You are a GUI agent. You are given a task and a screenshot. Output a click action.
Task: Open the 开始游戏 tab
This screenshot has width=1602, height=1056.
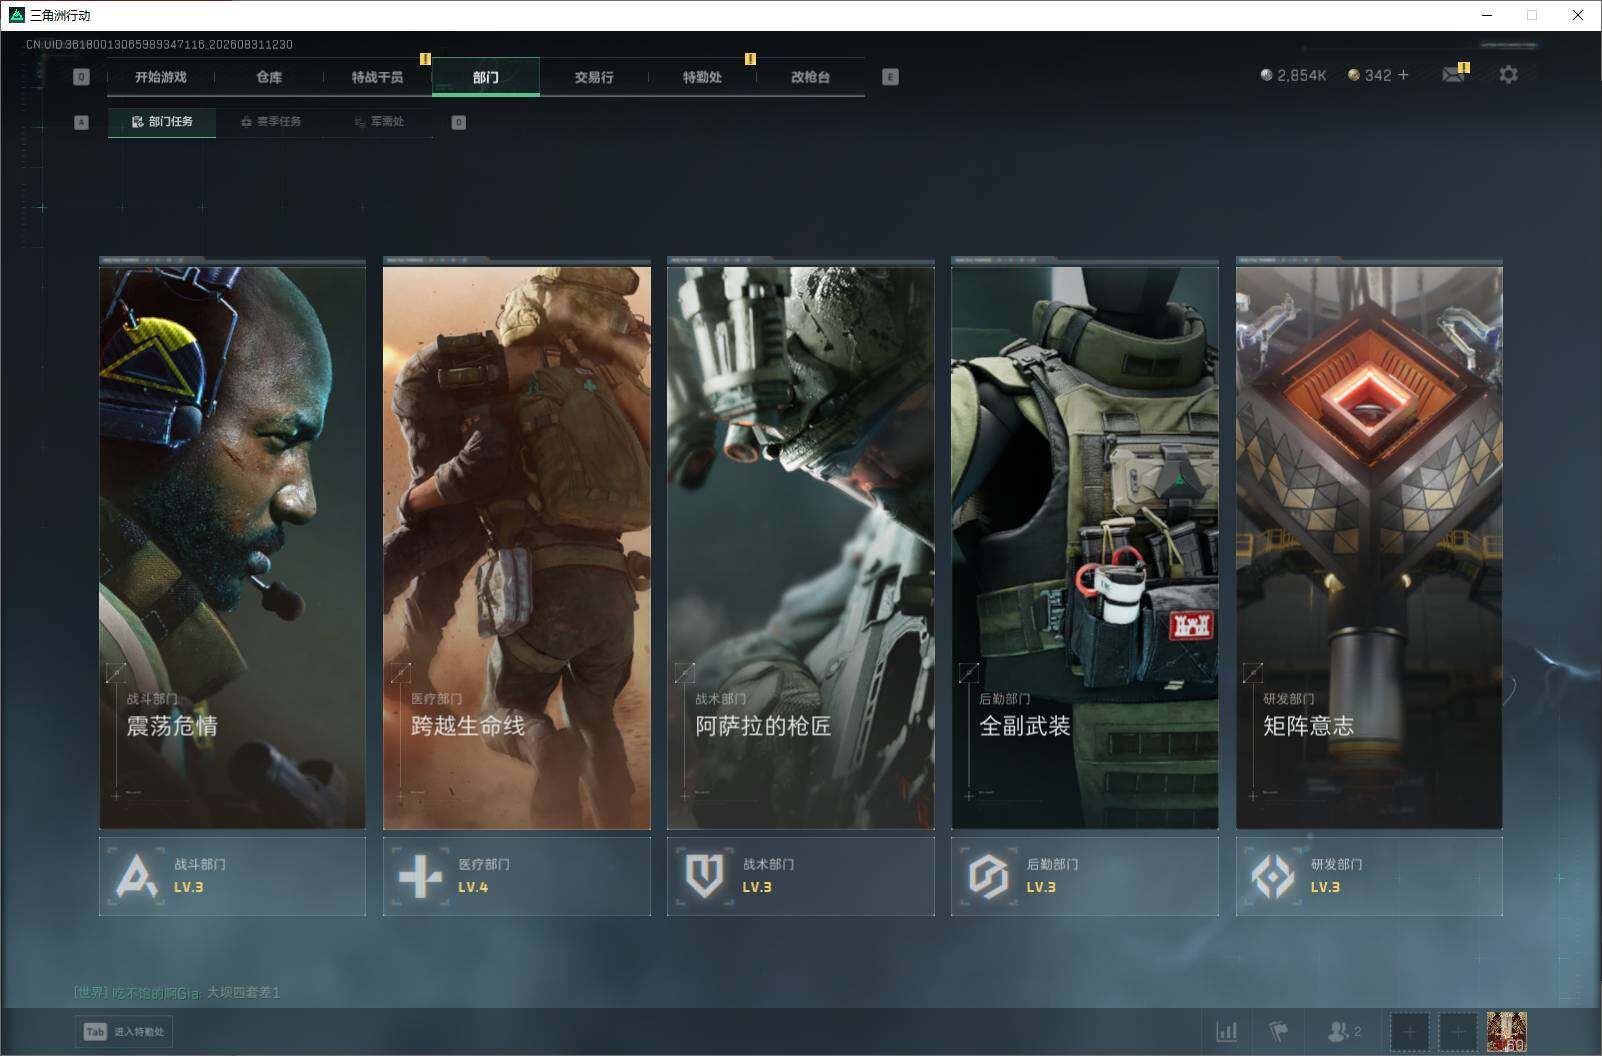tap(161, 77)
